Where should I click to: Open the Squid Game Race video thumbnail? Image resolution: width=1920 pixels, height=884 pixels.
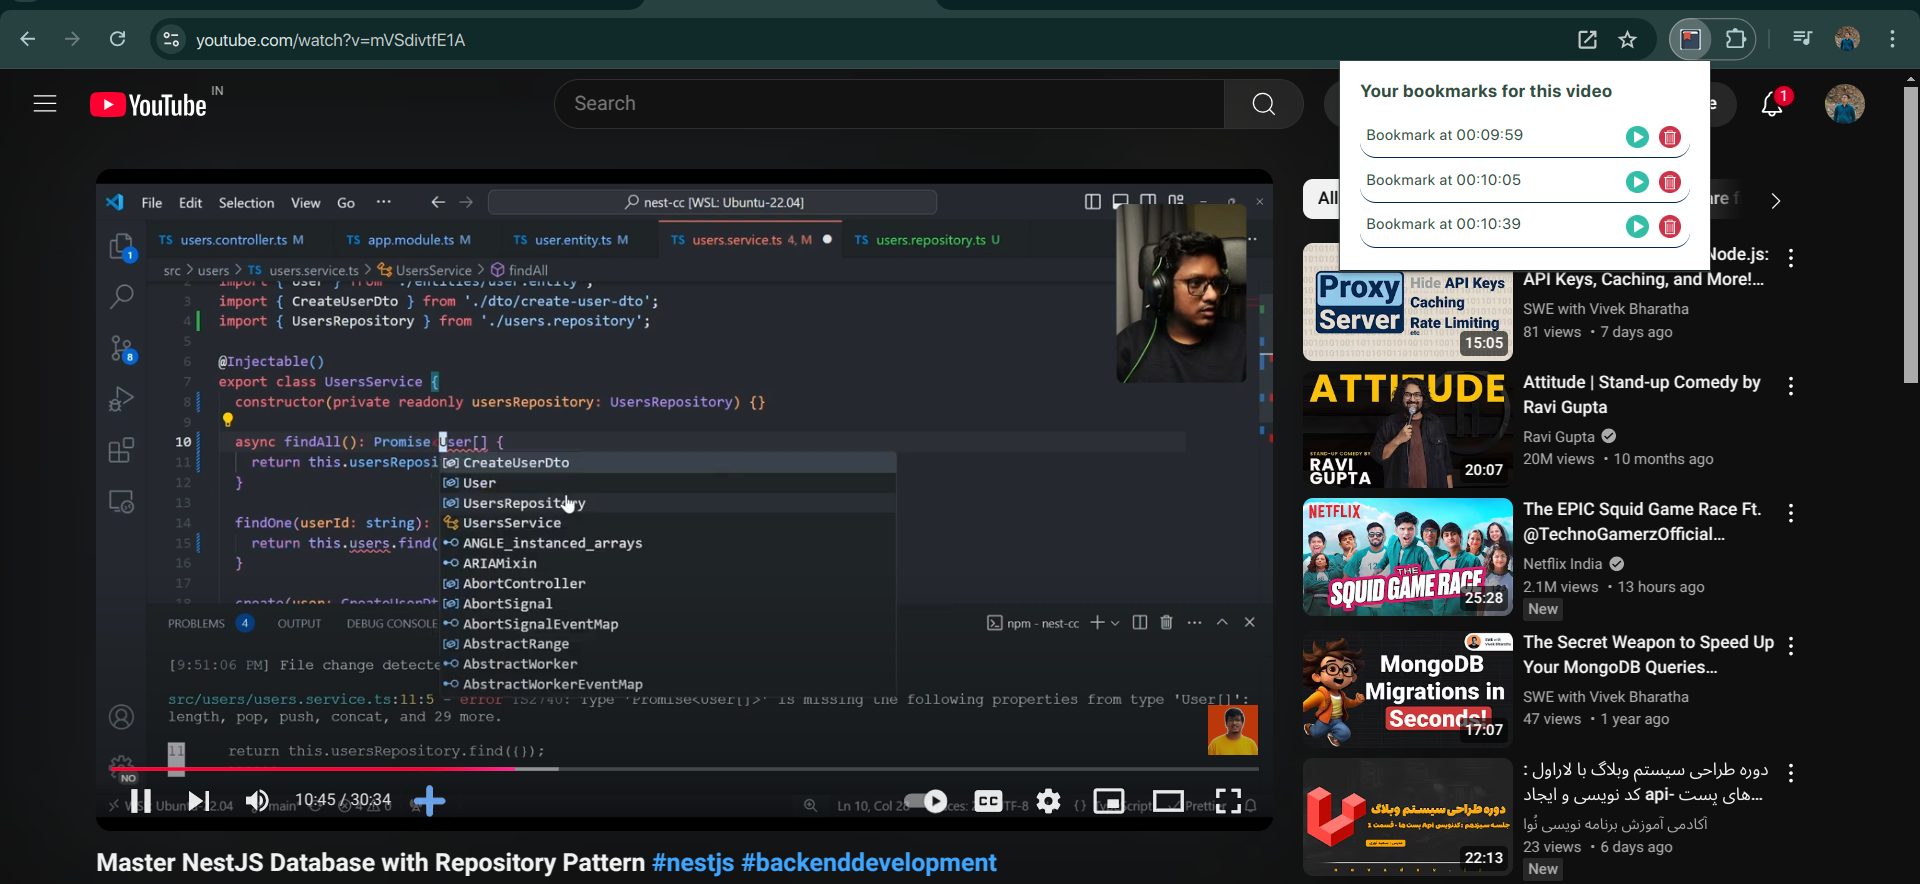1407,557
